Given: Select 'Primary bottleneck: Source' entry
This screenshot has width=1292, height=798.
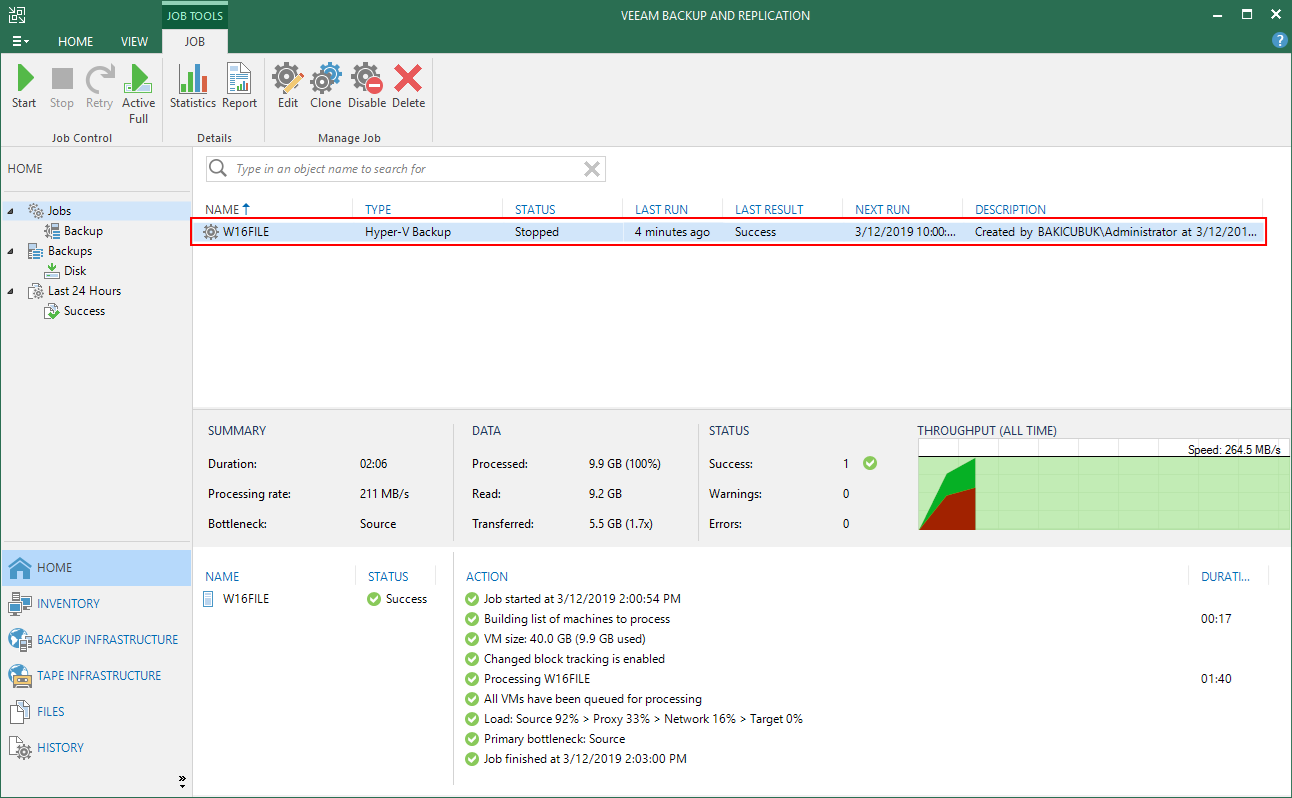Looking at the screenshot, I should [x=554, y=739].
